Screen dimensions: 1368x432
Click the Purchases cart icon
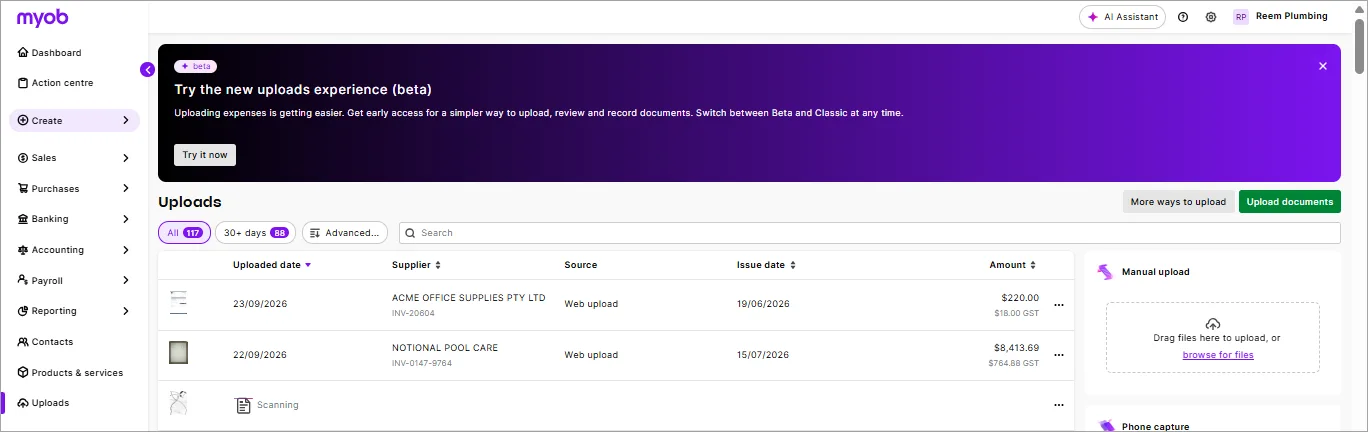tap(23, 188)
